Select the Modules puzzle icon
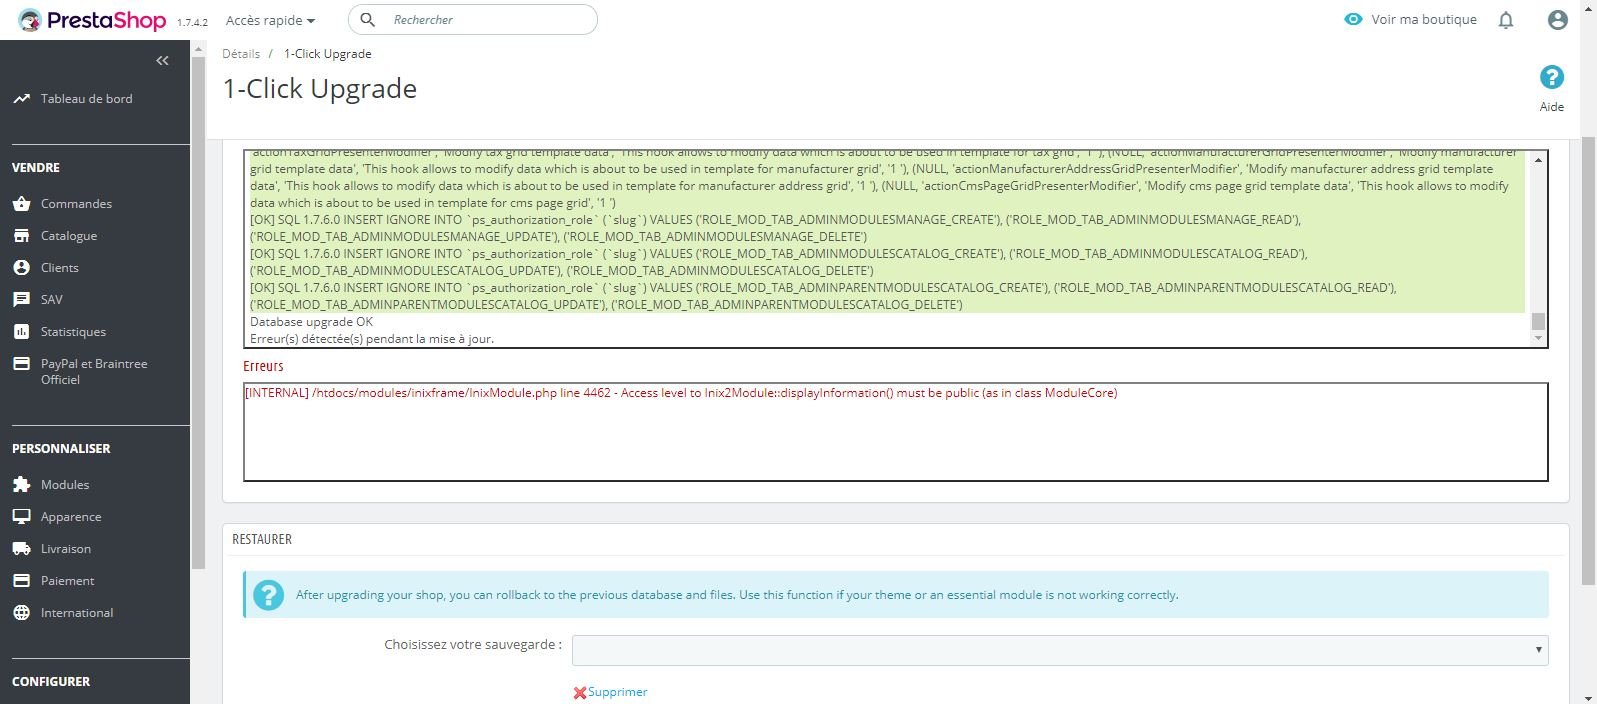This screenshot has width=1597, height=704. pyautogui.click(x=22, y=485)
